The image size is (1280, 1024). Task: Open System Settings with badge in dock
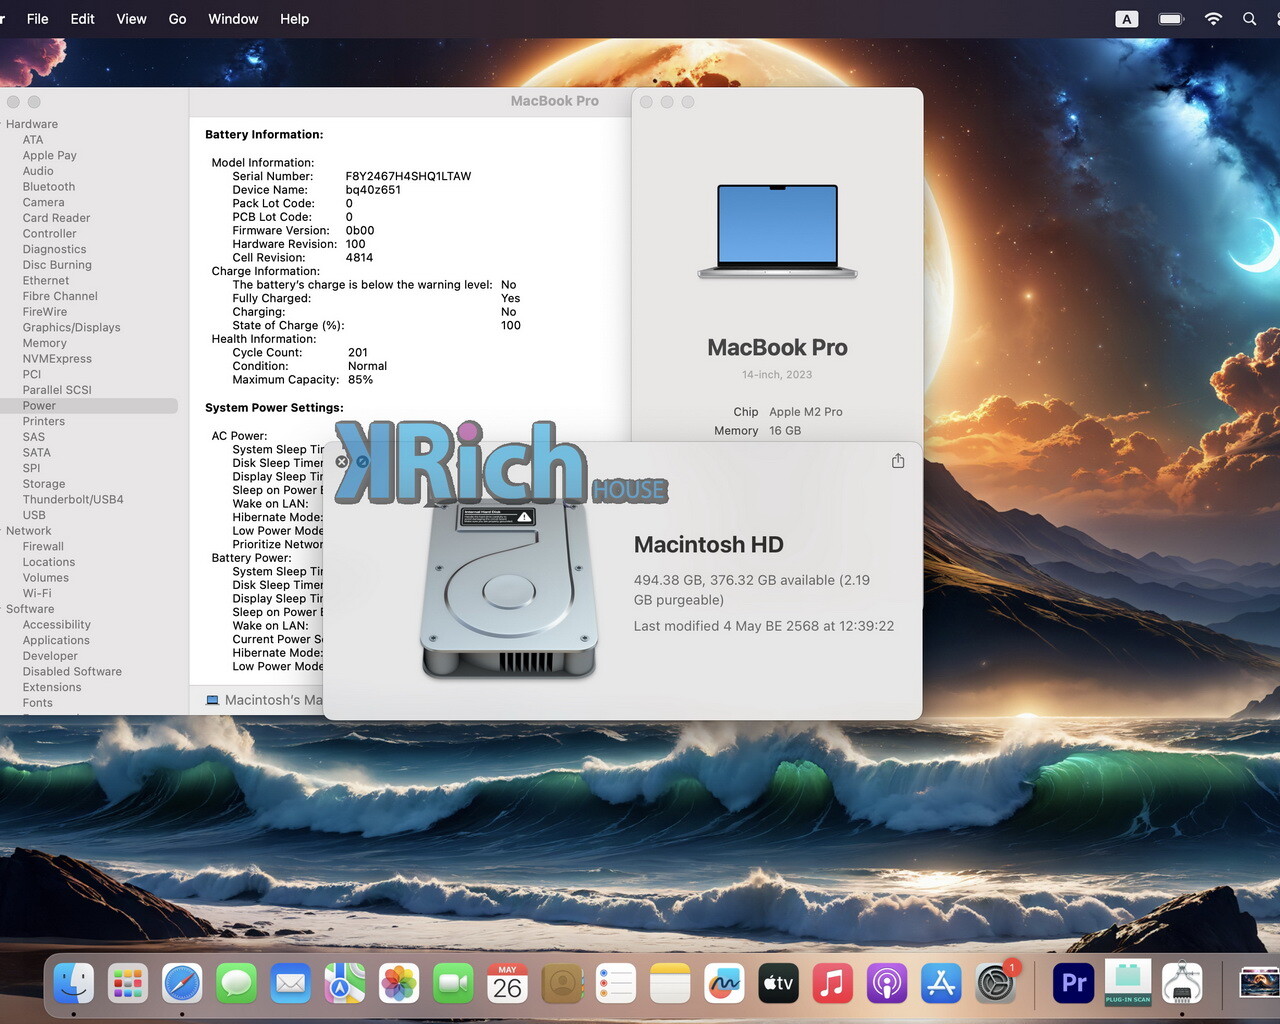996,984
